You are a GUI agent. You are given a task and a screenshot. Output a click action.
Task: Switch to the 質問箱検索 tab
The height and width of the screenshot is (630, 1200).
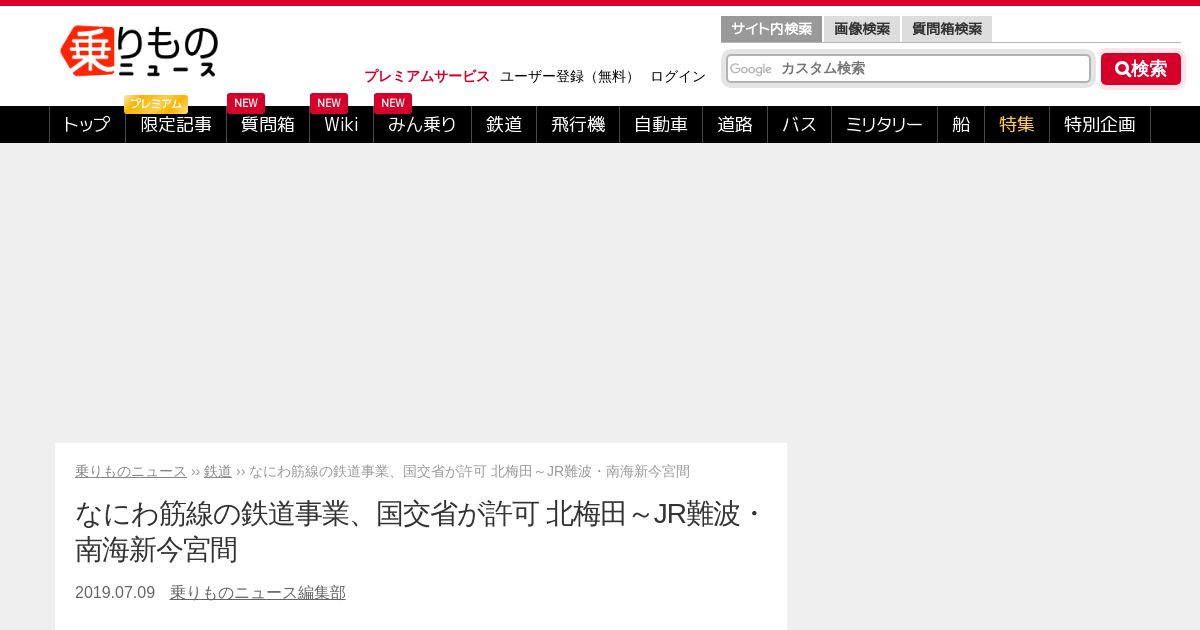click(947, 29)
